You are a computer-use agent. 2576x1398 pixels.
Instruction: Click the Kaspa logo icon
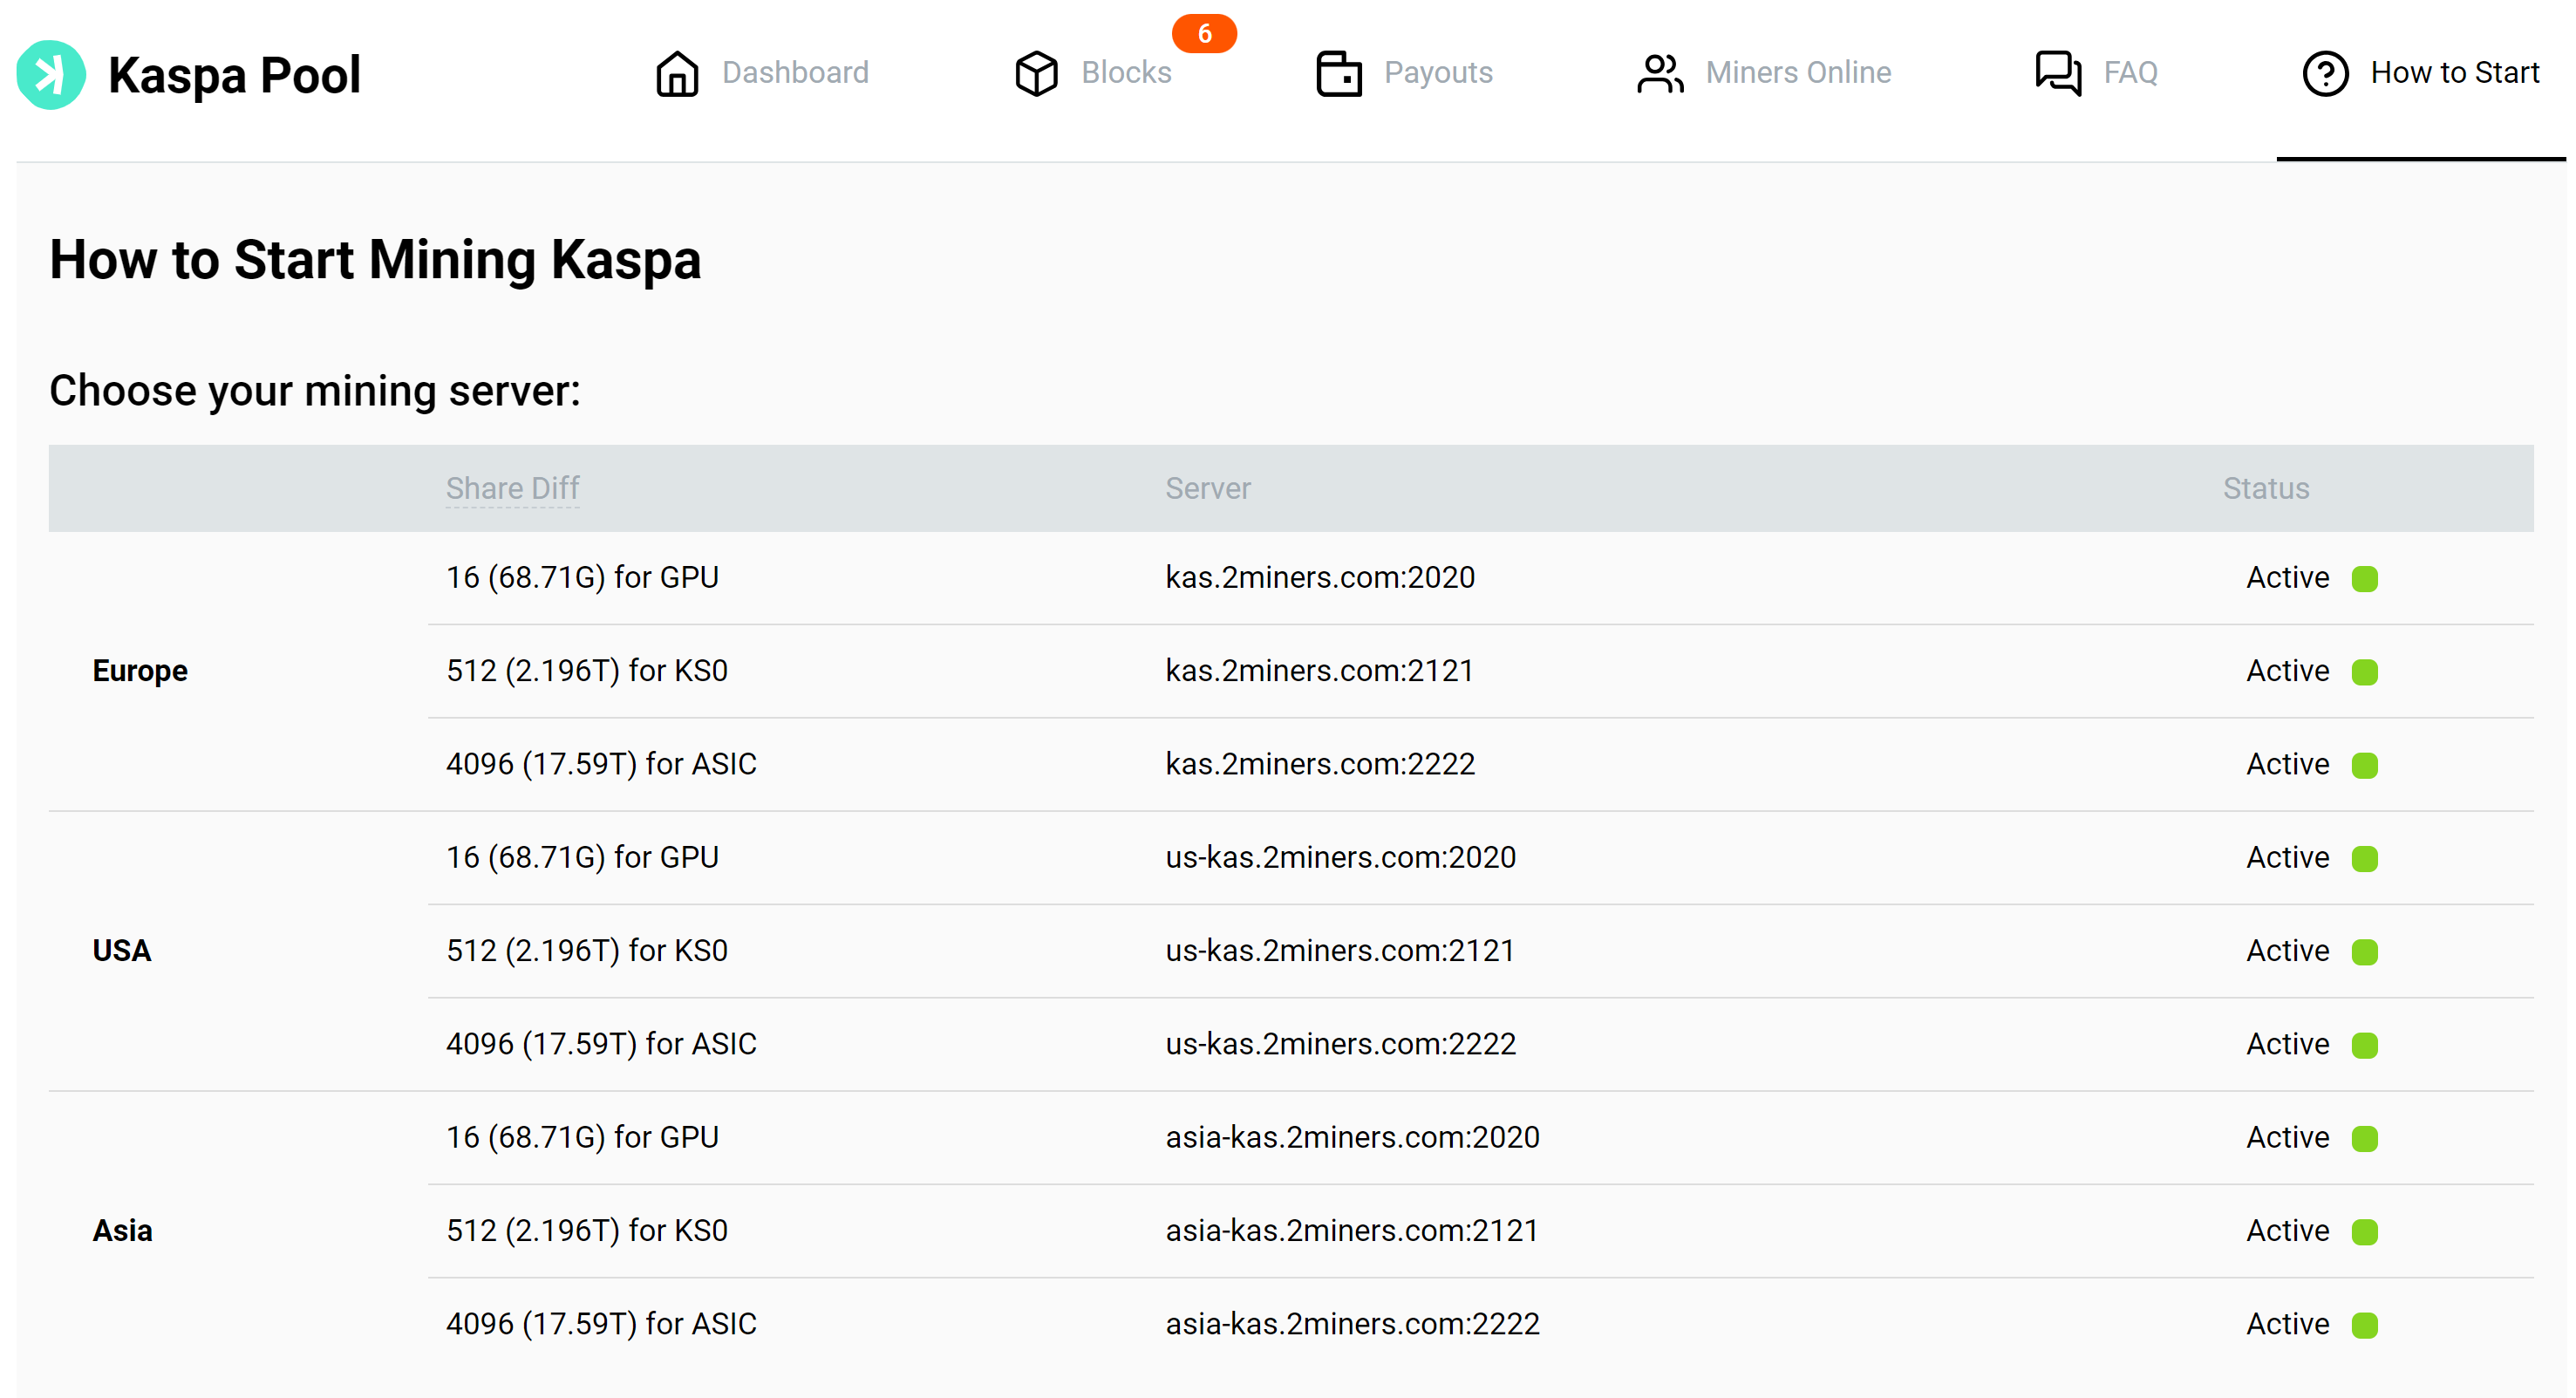50,74
